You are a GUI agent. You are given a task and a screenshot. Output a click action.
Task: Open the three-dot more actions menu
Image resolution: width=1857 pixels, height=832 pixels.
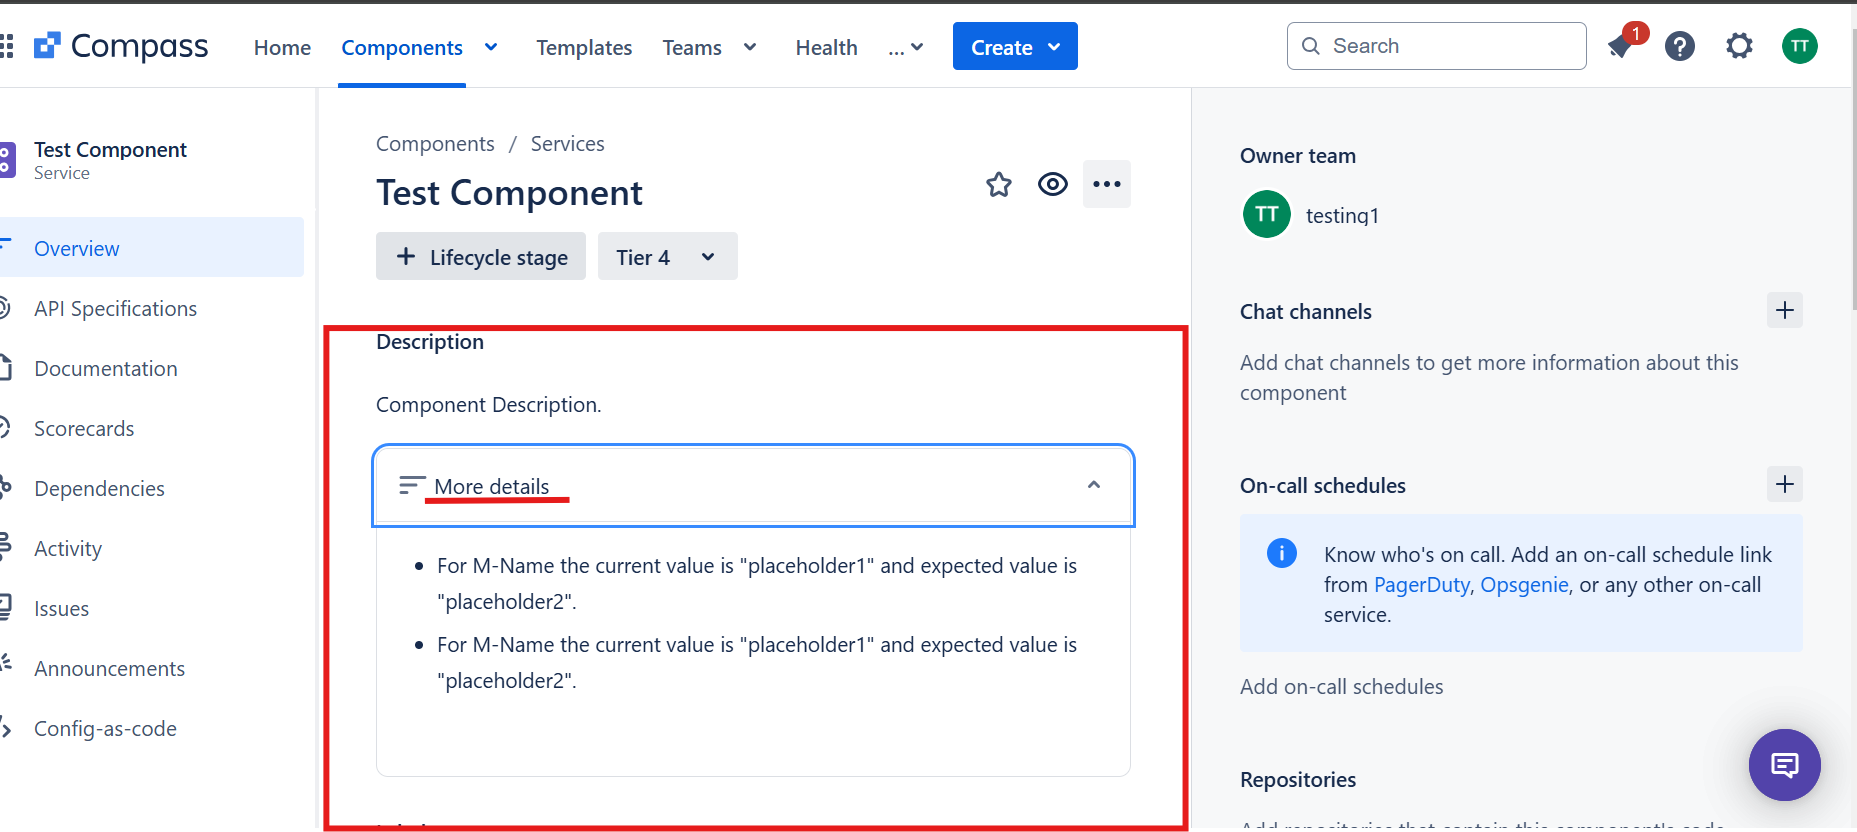pyautogui.click(x=1107, y=184)
